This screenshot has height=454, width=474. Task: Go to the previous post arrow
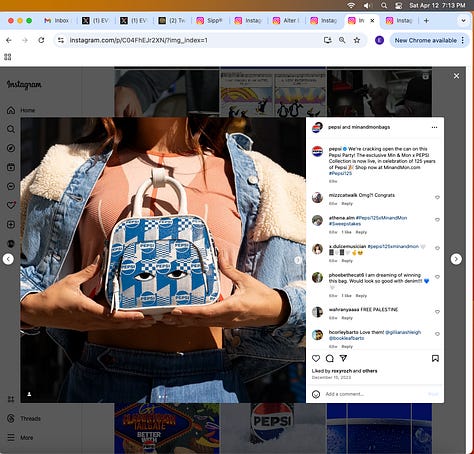(x=8, y=259)
